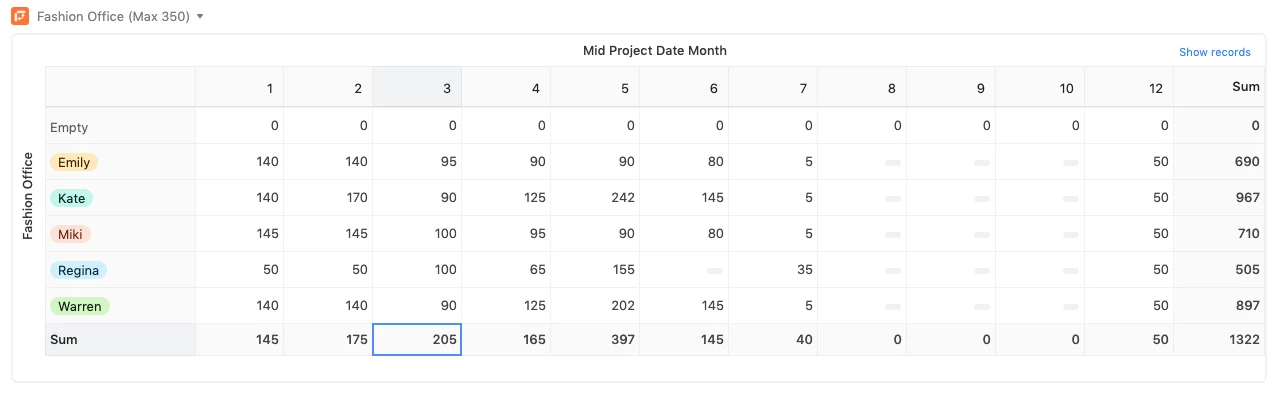Click the Mid Project Date Month heading
This screenshot has width=1278, height=404.
655,51
